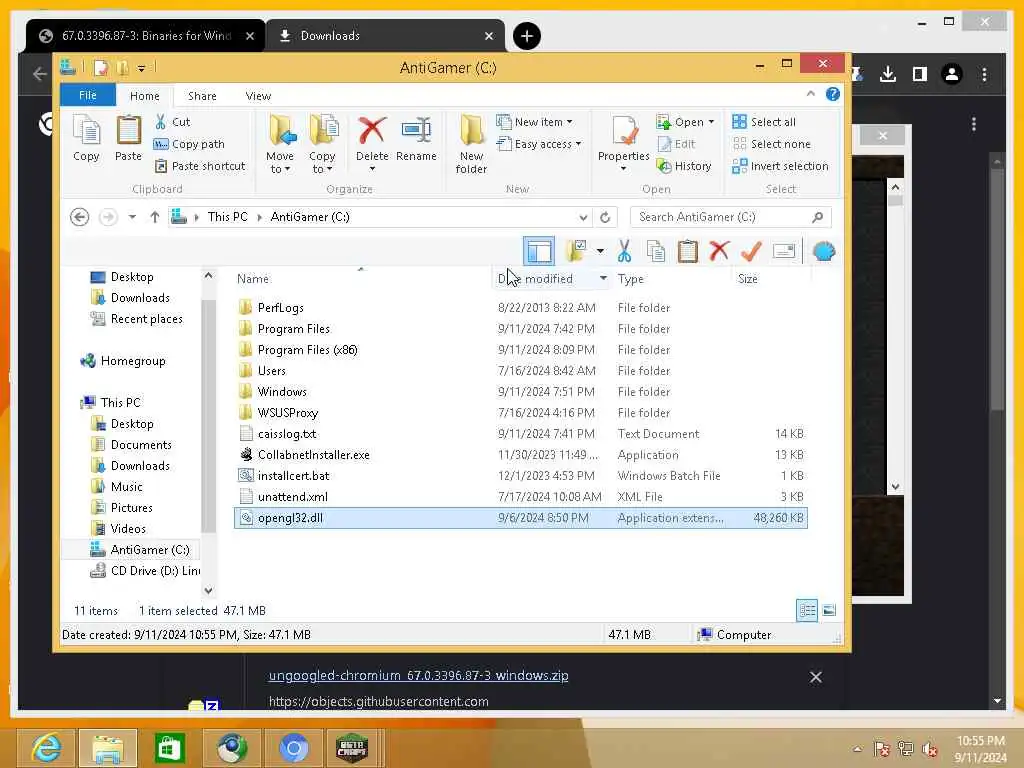Click History in the Open group
This screenshot has width=1024, height=768.
click(684, 166)
